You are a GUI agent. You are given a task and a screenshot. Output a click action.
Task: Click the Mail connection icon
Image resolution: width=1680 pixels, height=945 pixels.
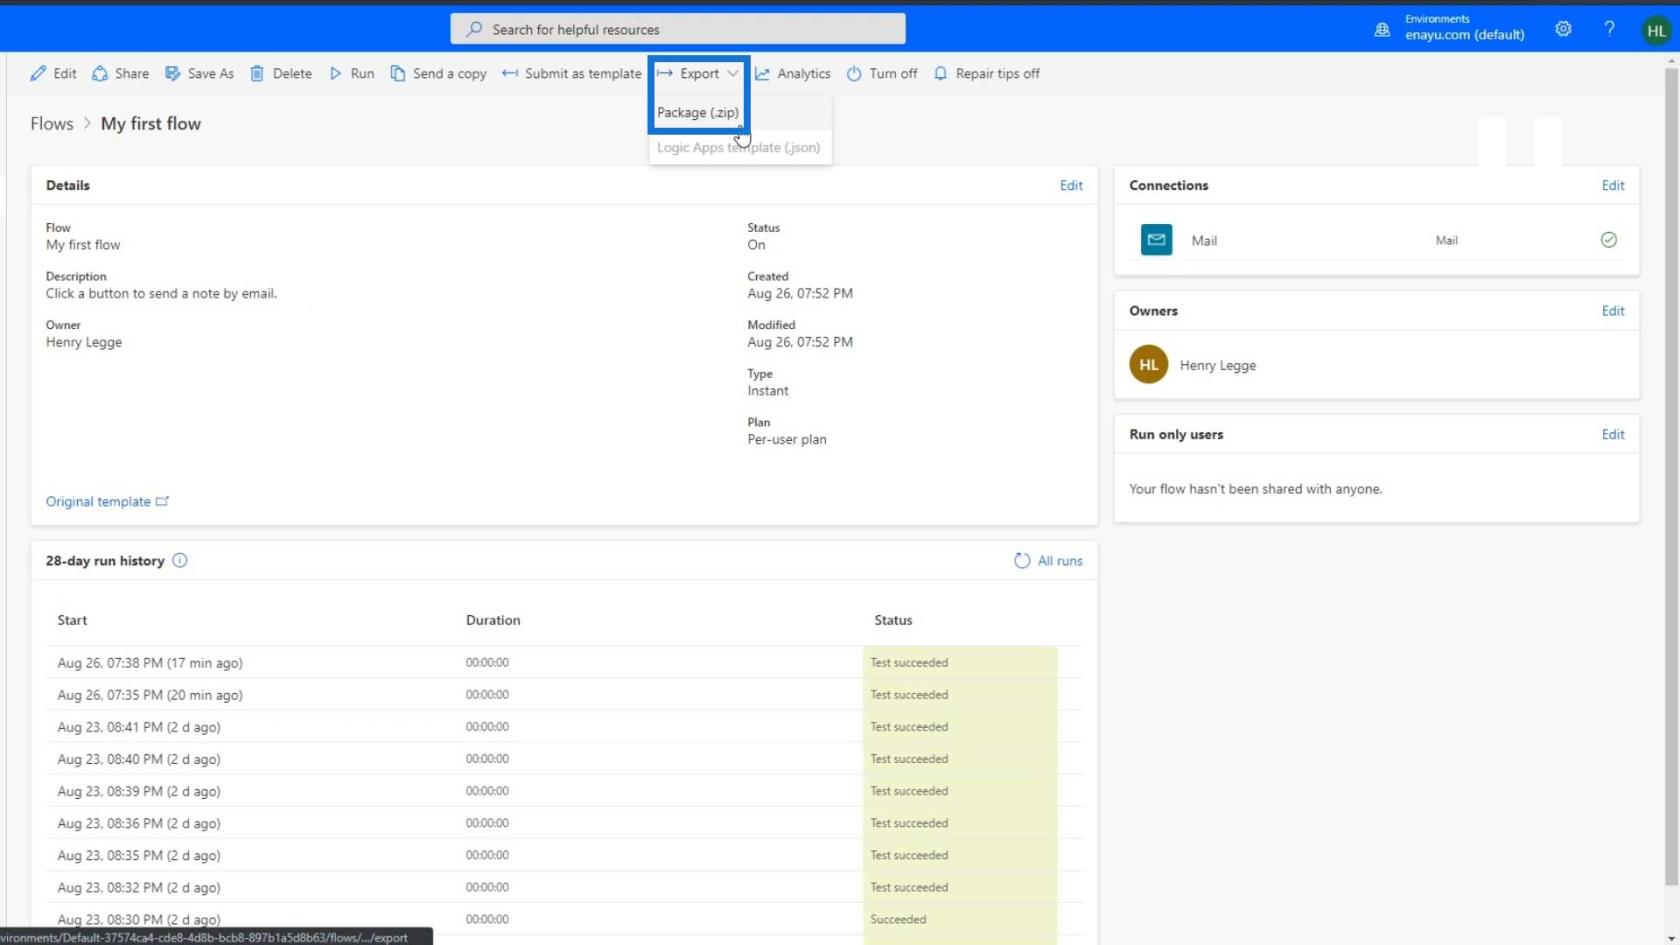coord(1156,240)
